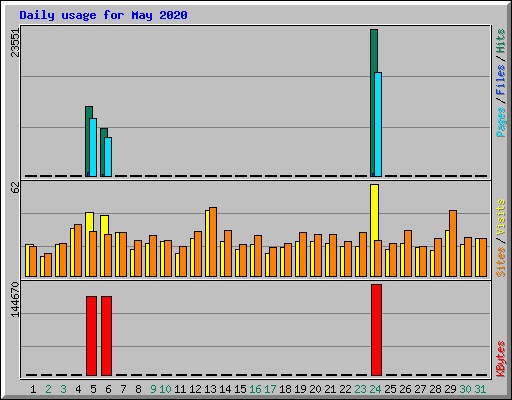Click day label 13 on the x-axis

pyautogui.click(x=210, y=389)
